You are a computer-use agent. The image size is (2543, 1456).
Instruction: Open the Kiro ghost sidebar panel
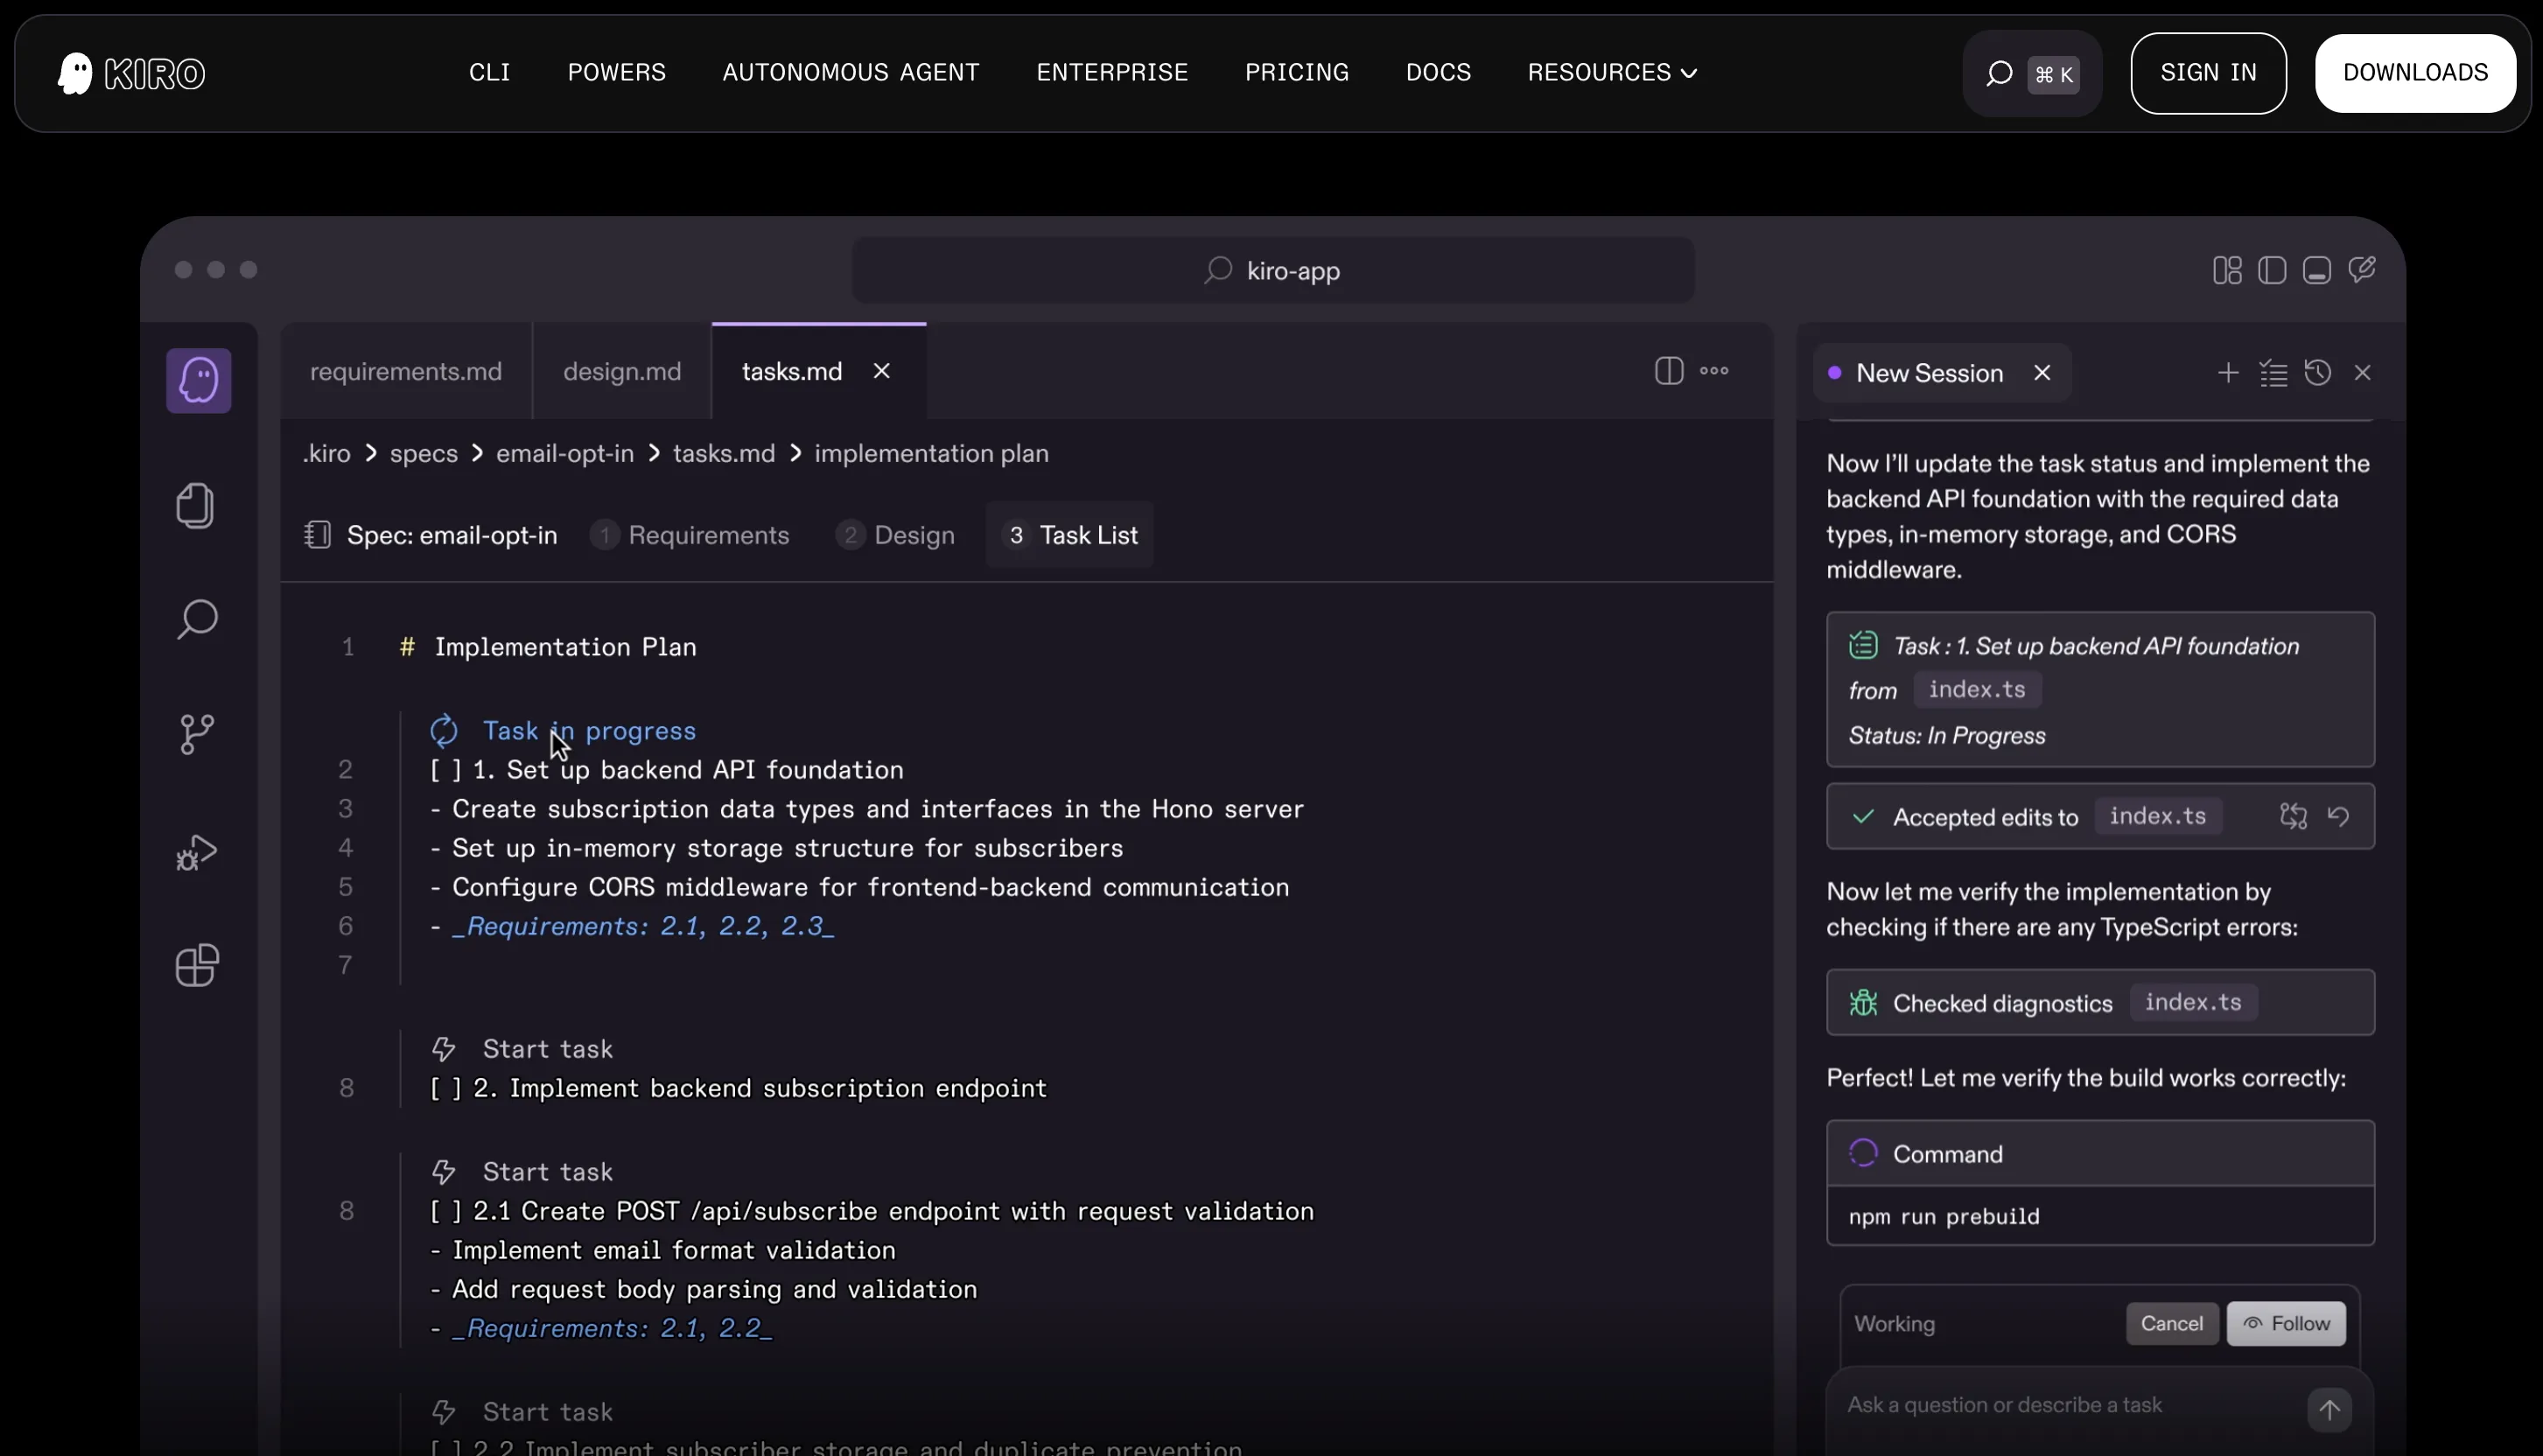(198, 380)
